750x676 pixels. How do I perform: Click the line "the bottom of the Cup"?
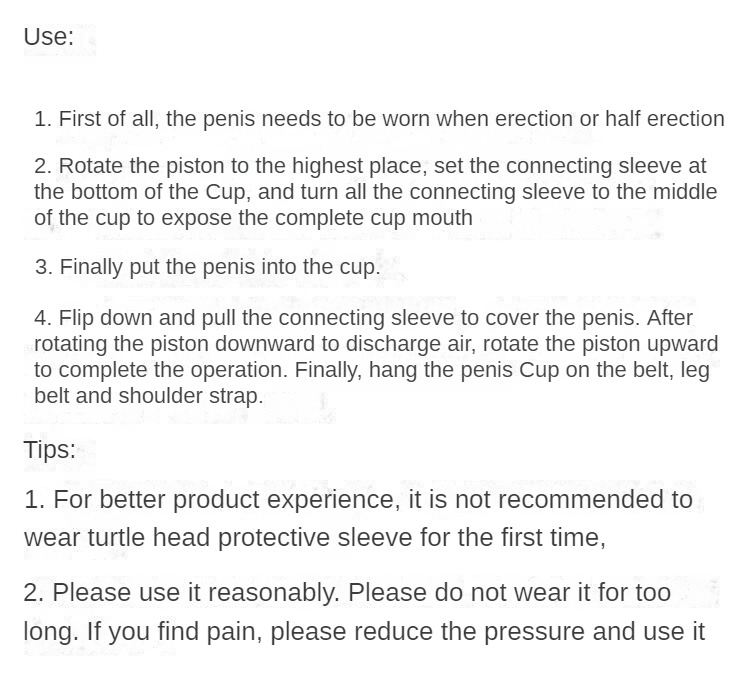375,192
